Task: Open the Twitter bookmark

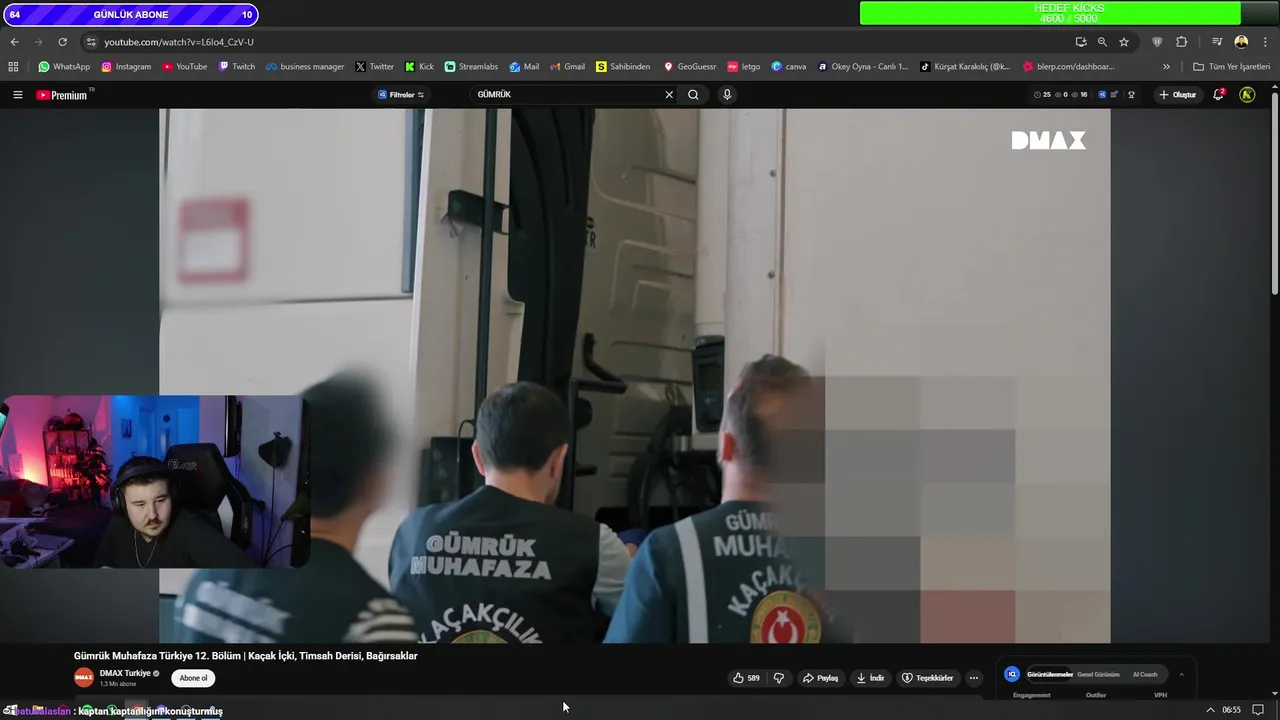Action: click(374, 67)
